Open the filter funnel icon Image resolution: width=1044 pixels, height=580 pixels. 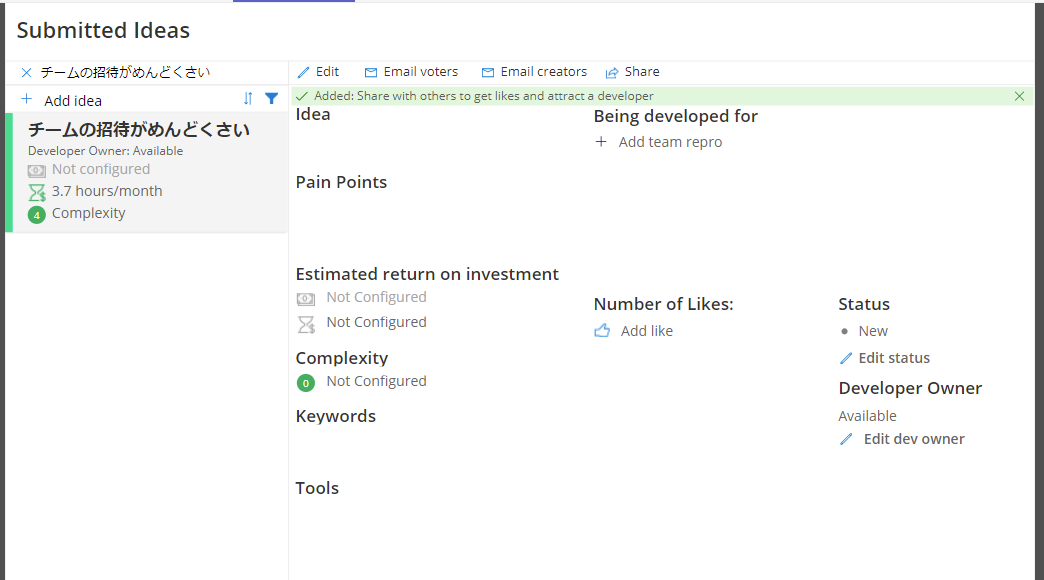pos(271,99)
